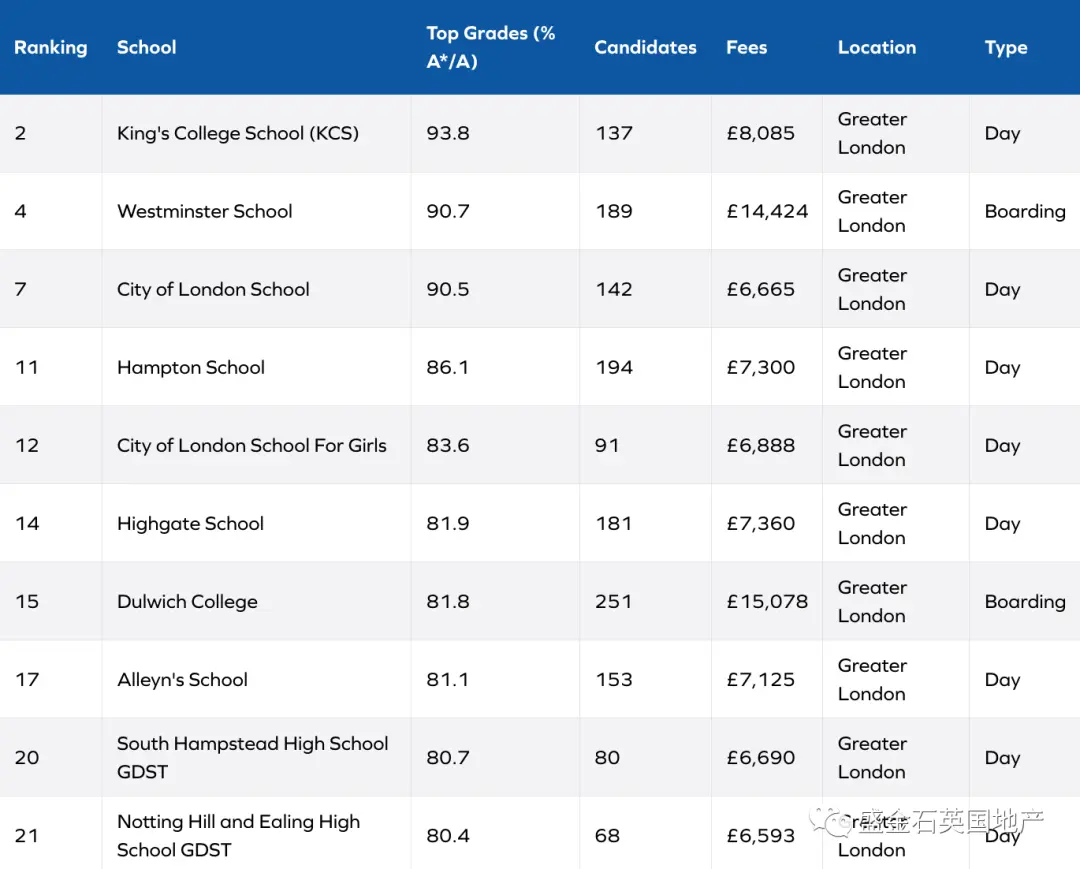
Task: Click South Hampstead High School GDST
Action: [x=253, y=757]
